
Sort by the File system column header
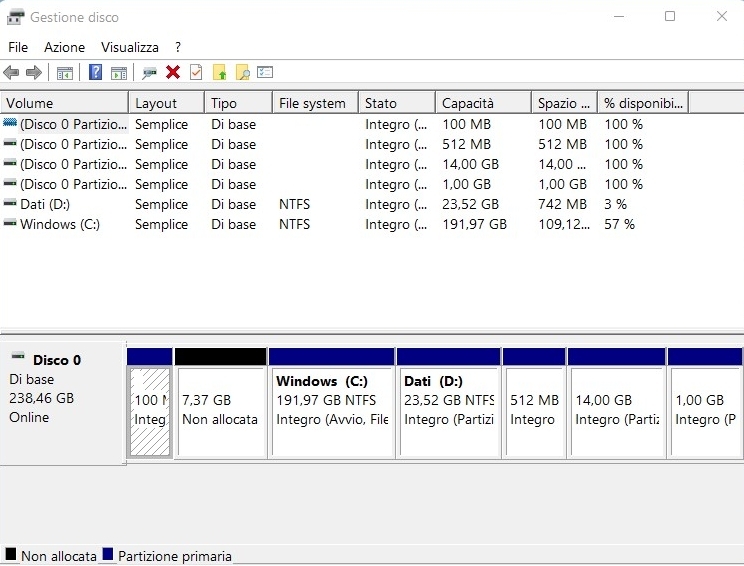[x=315, y=103]
